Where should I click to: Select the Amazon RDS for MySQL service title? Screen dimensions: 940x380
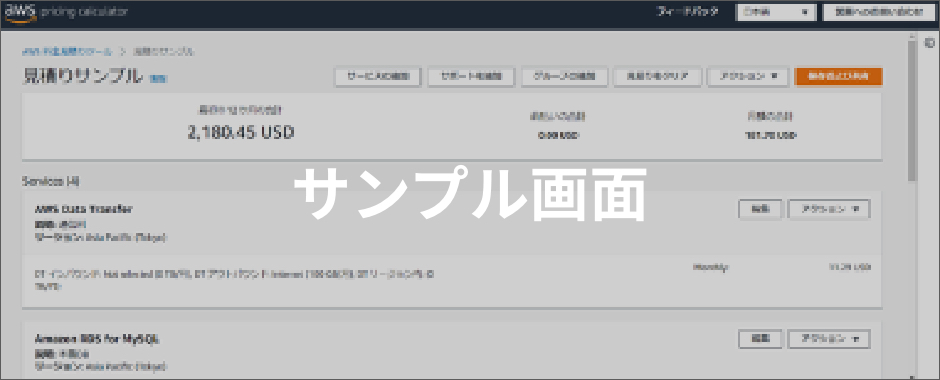[x=97, y=339]
